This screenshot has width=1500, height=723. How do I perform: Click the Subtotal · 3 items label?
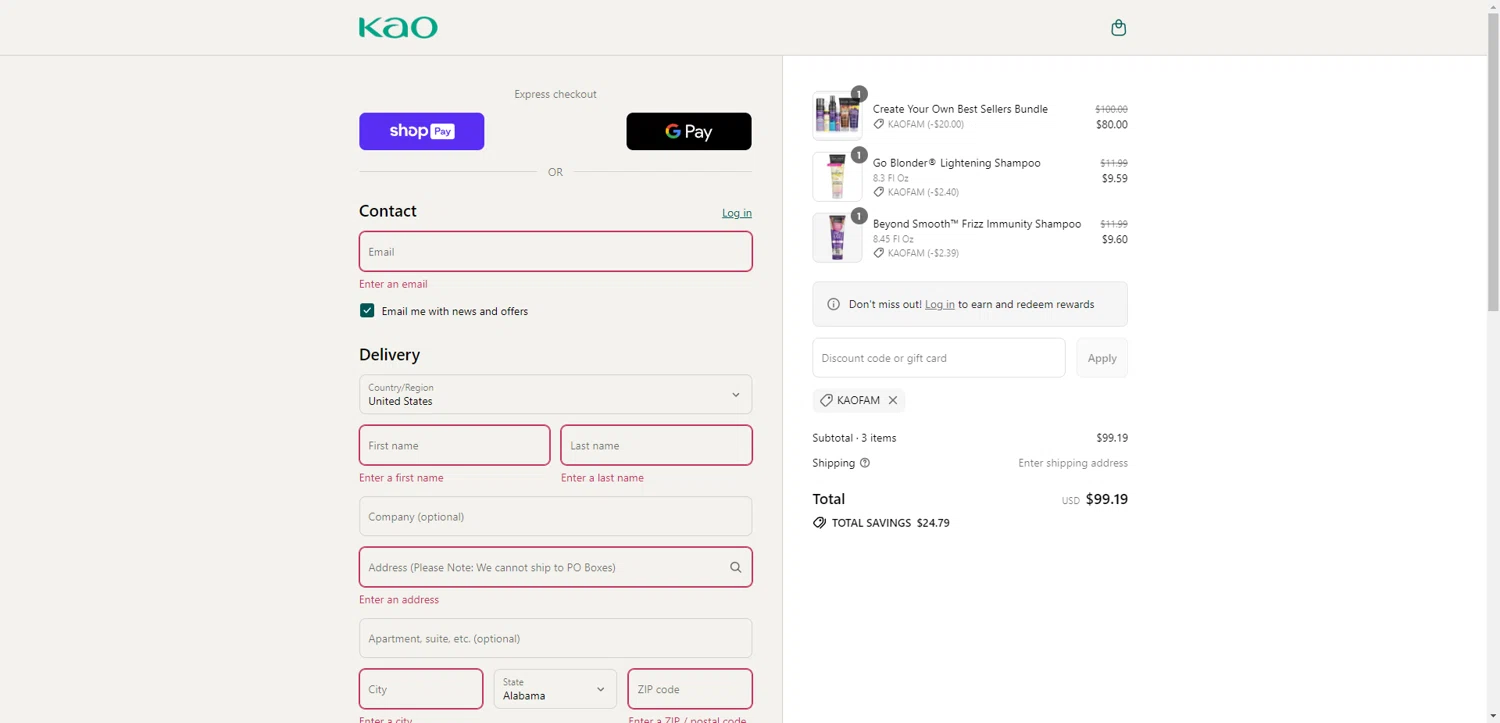[854, 438]
